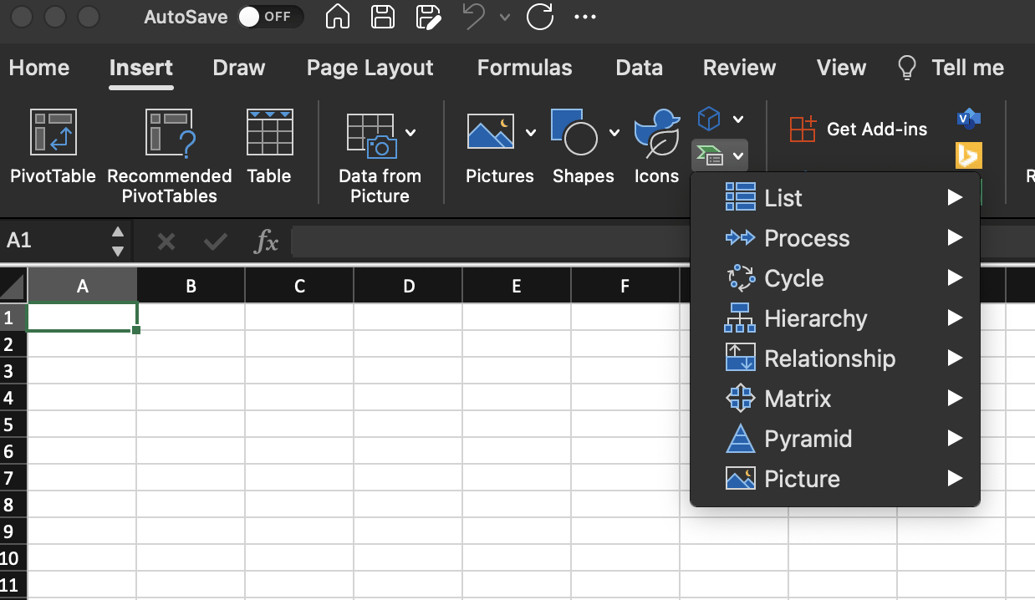Switch to the Formulas ribbon tab
1035x600 pixels.
click(524, 68)
